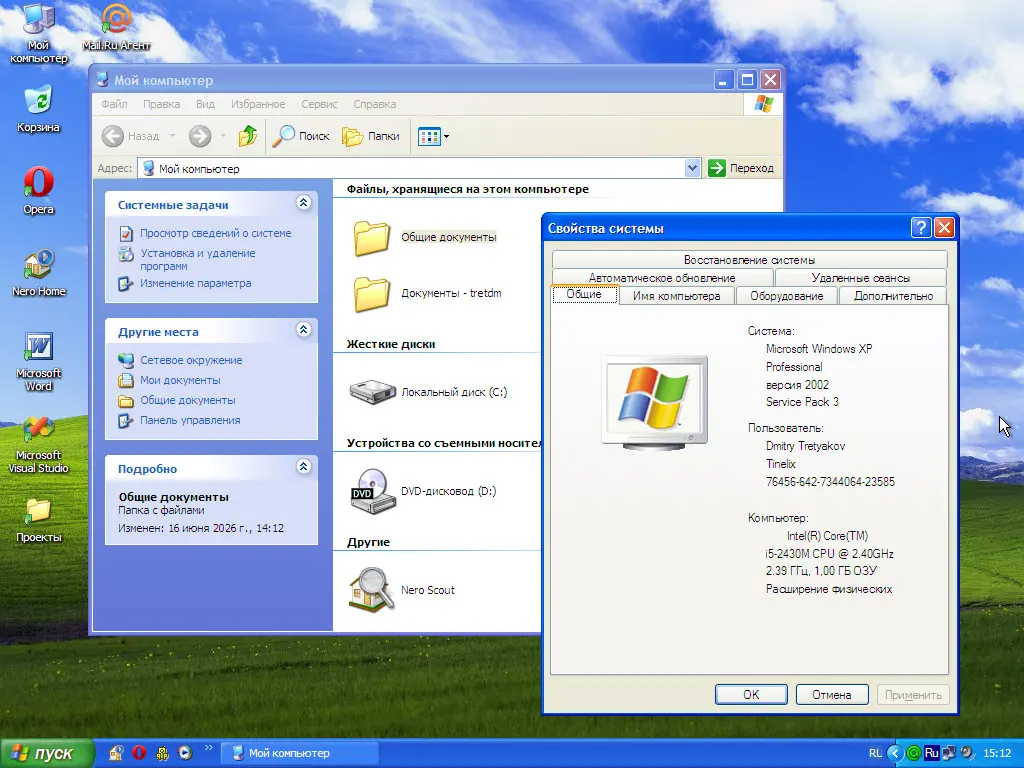Select the Microsoft Word desktop icon

click(39, 361)
